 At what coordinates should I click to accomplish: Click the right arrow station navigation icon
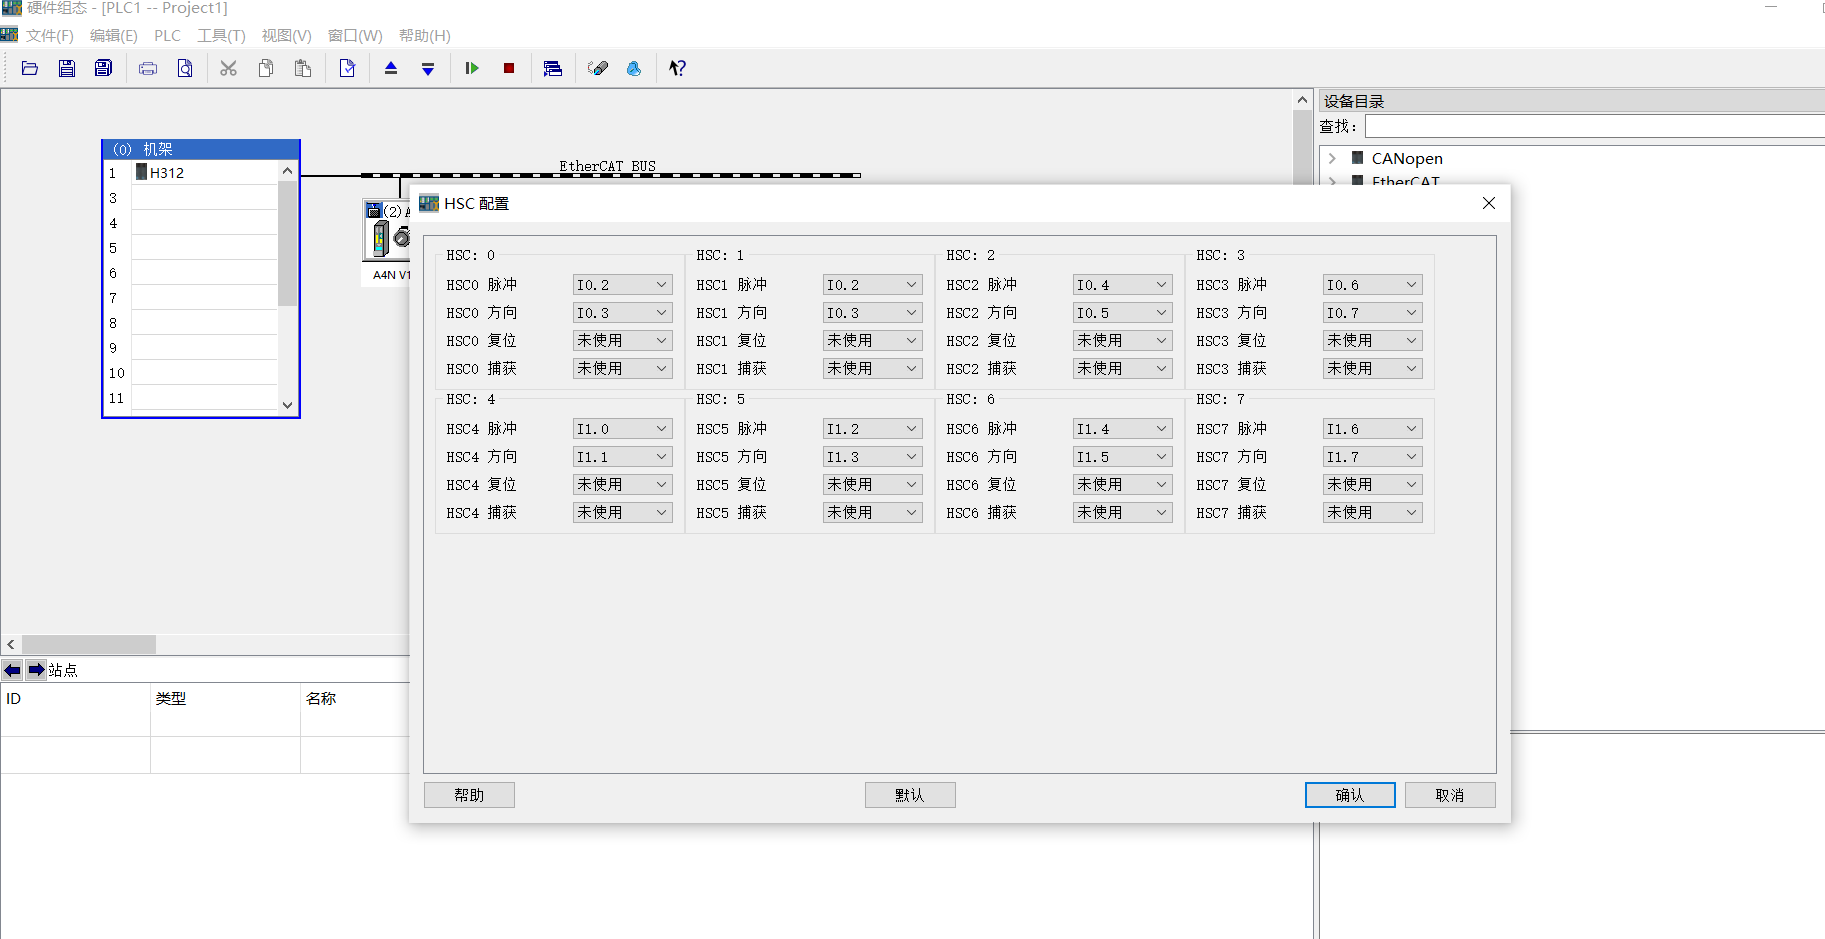pos(36,670)
